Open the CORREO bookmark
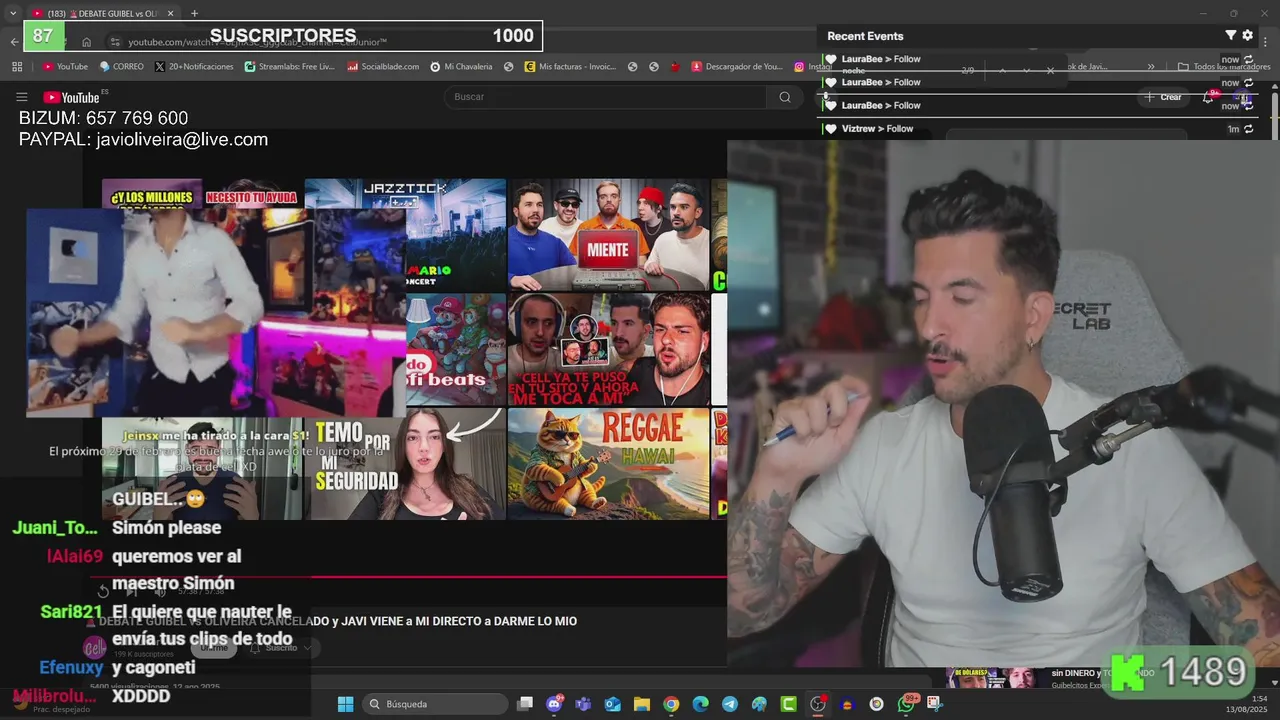The image size is (1280, 720). (x=121, y=67)
